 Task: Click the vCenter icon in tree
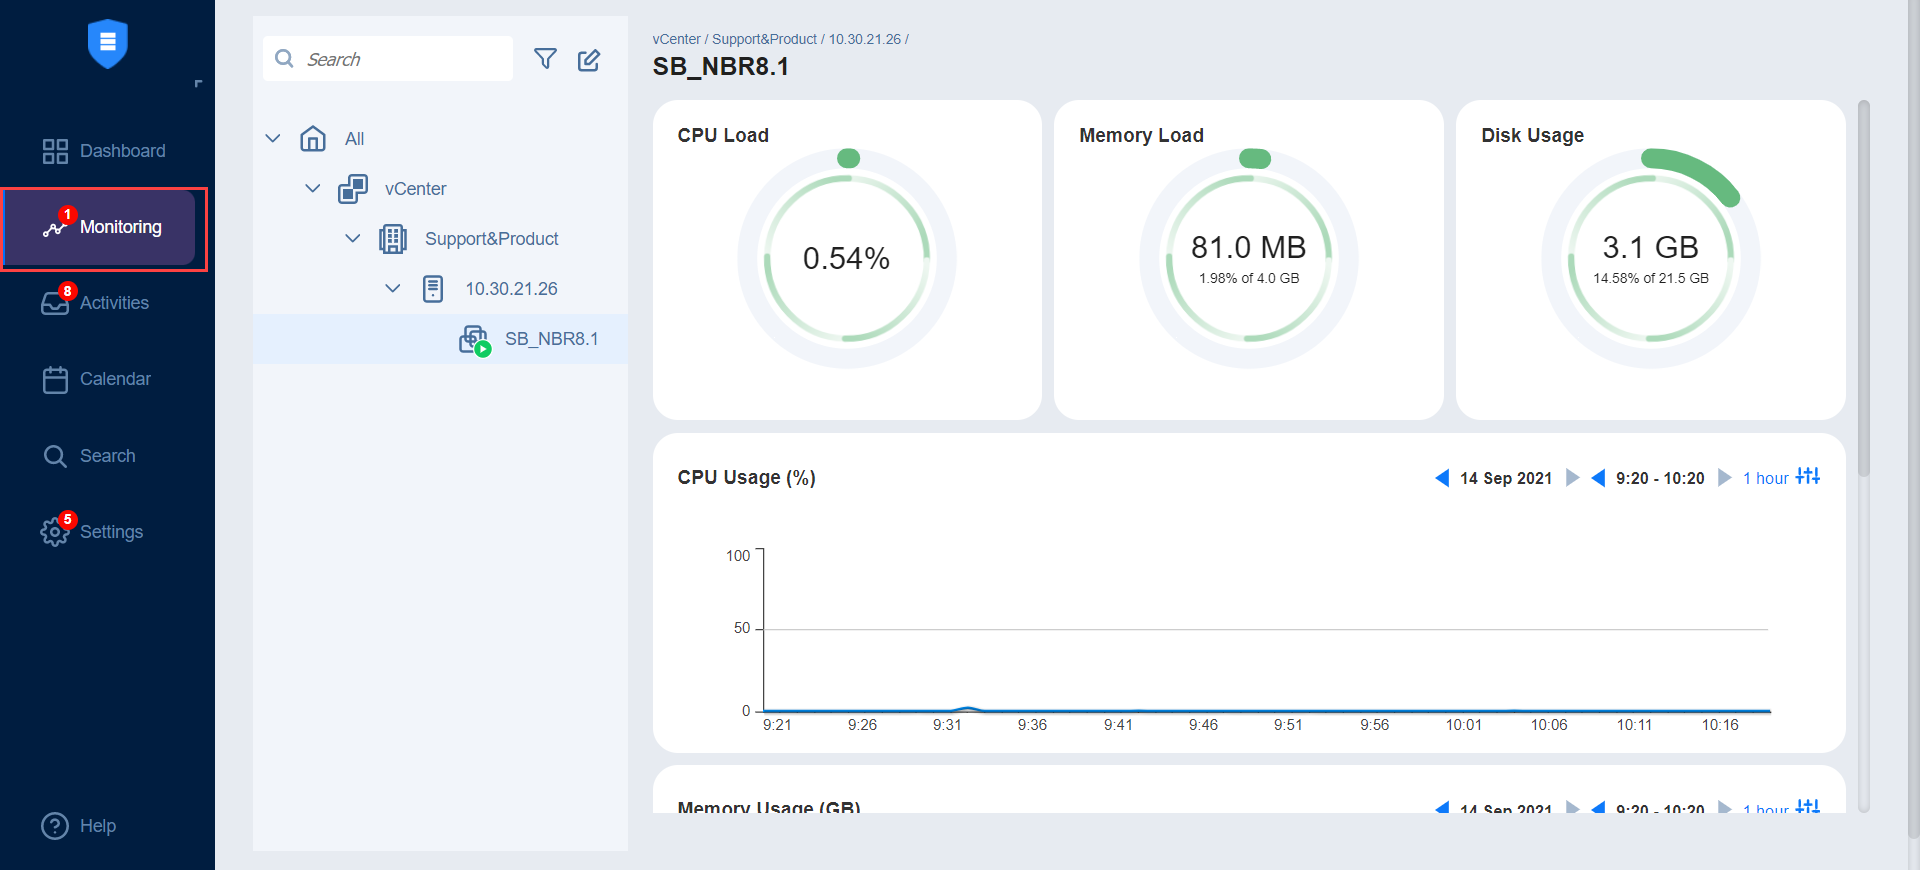coord(353,188)
